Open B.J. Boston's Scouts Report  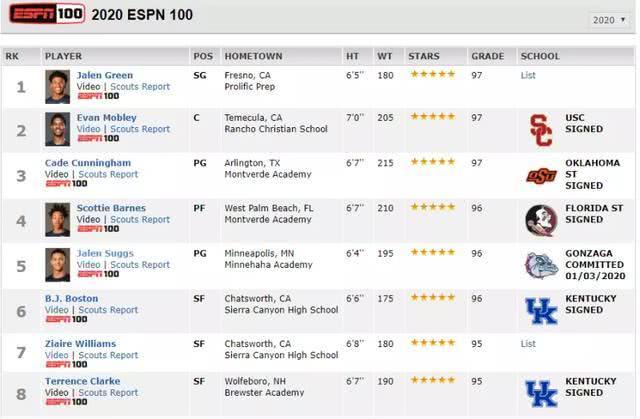[x=108, y=310]
